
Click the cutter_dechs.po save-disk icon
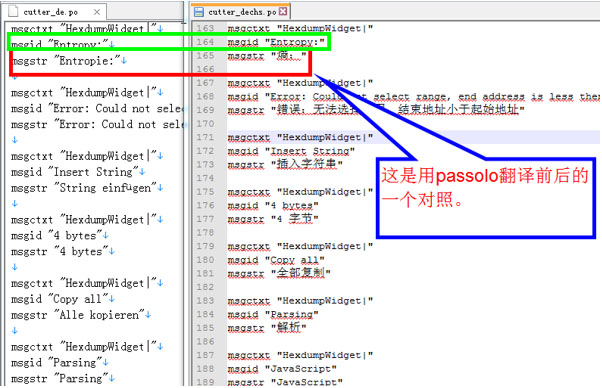coord(199,12)
